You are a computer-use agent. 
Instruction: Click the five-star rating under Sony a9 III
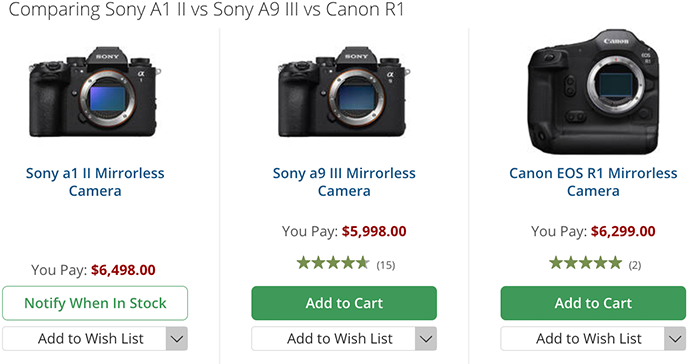tap(333, 263)
